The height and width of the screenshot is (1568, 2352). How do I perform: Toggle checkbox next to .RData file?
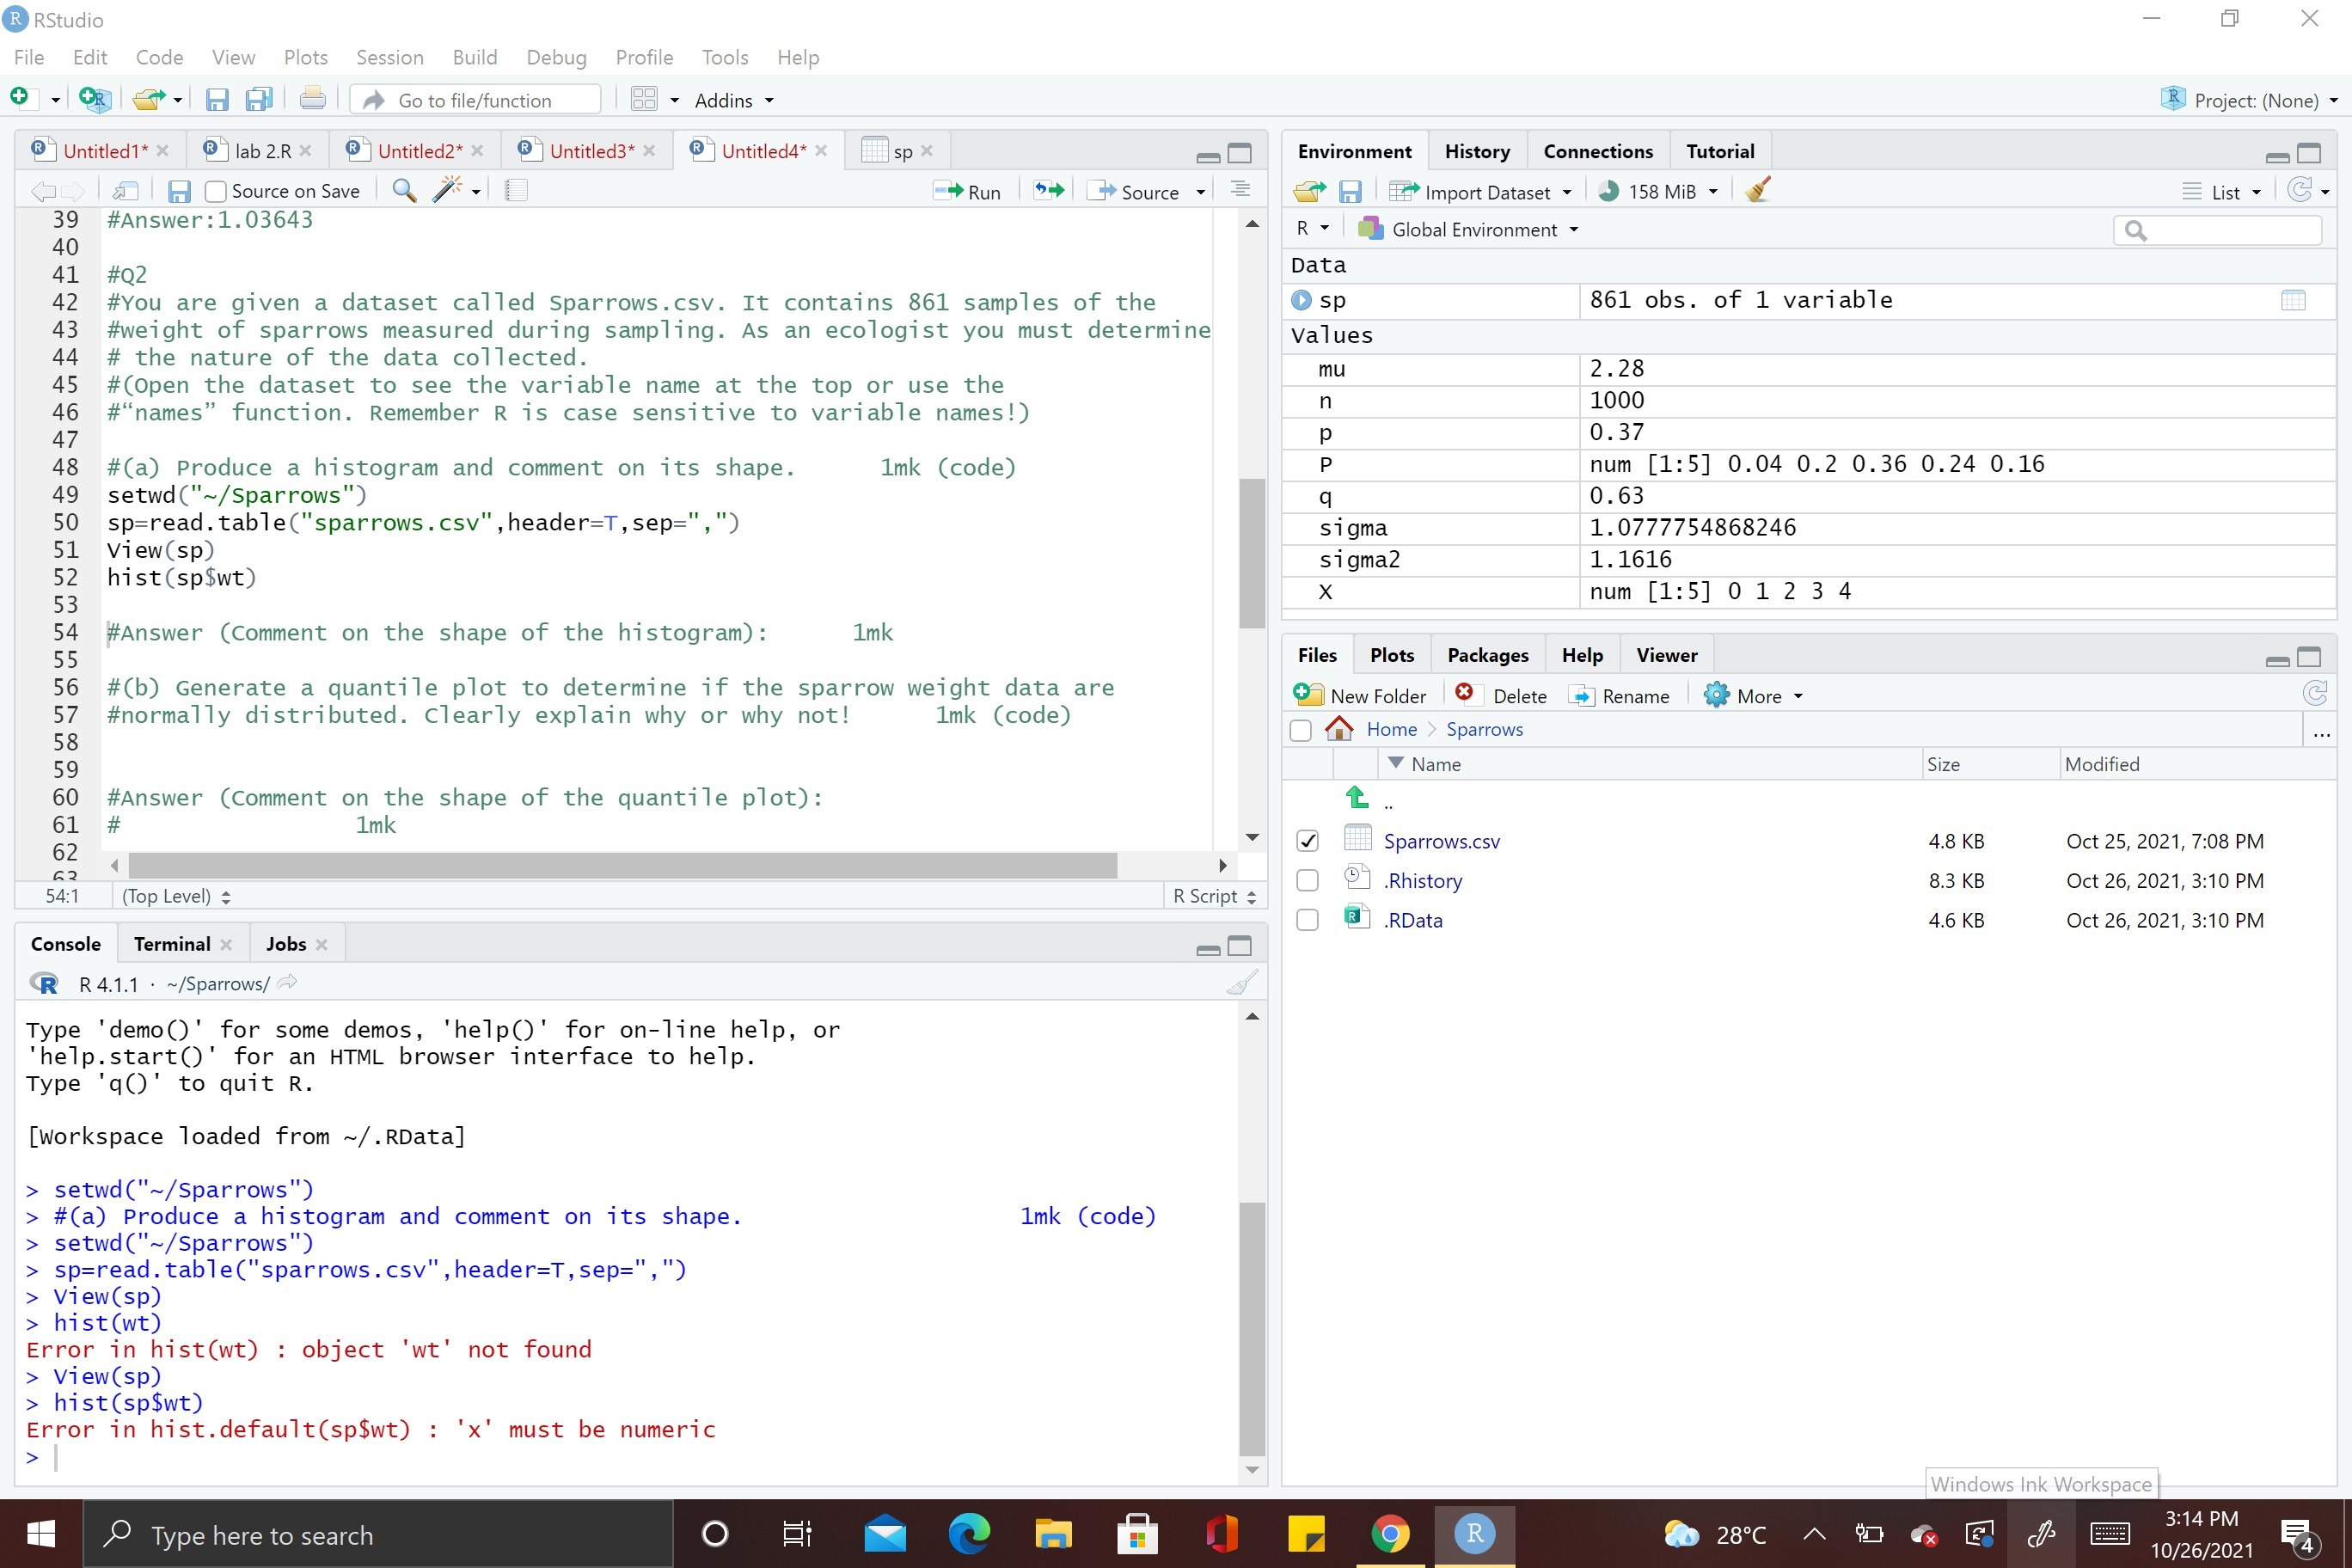[1309, 917]
